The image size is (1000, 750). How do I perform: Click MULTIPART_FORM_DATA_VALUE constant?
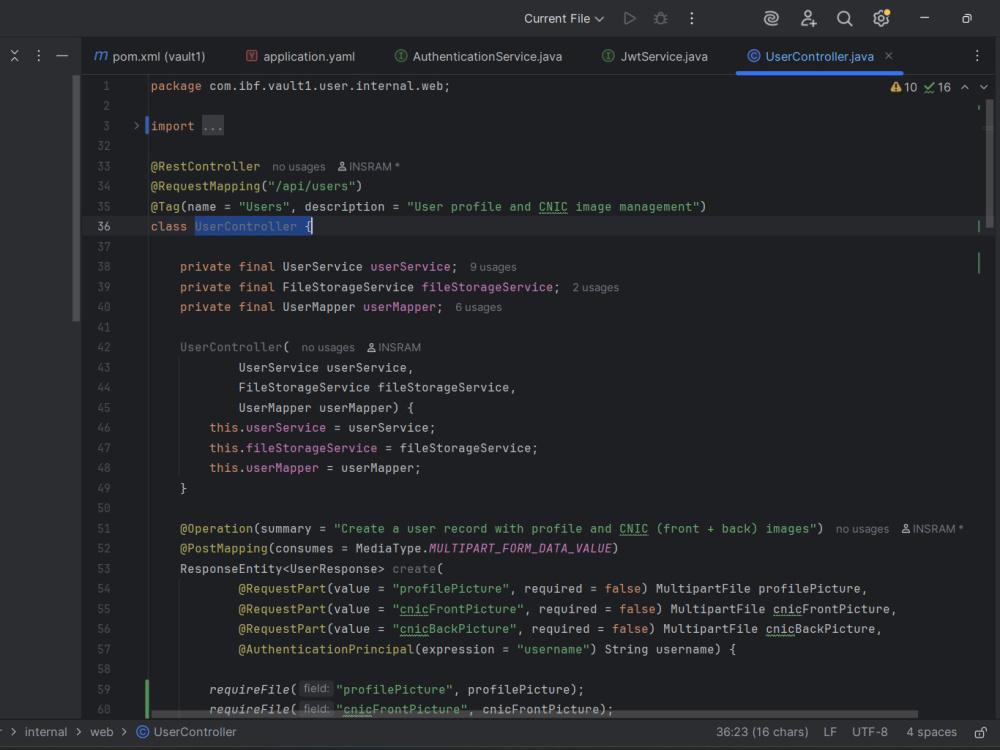click(520, 548)
